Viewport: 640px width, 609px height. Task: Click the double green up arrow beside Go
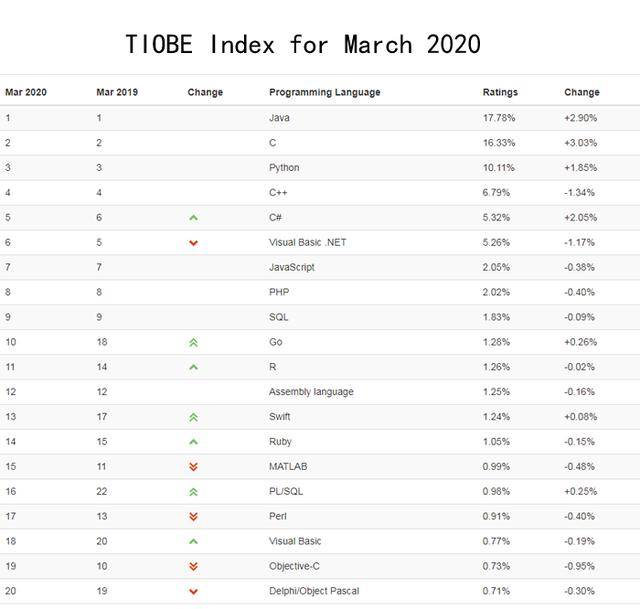coord(193,342)
